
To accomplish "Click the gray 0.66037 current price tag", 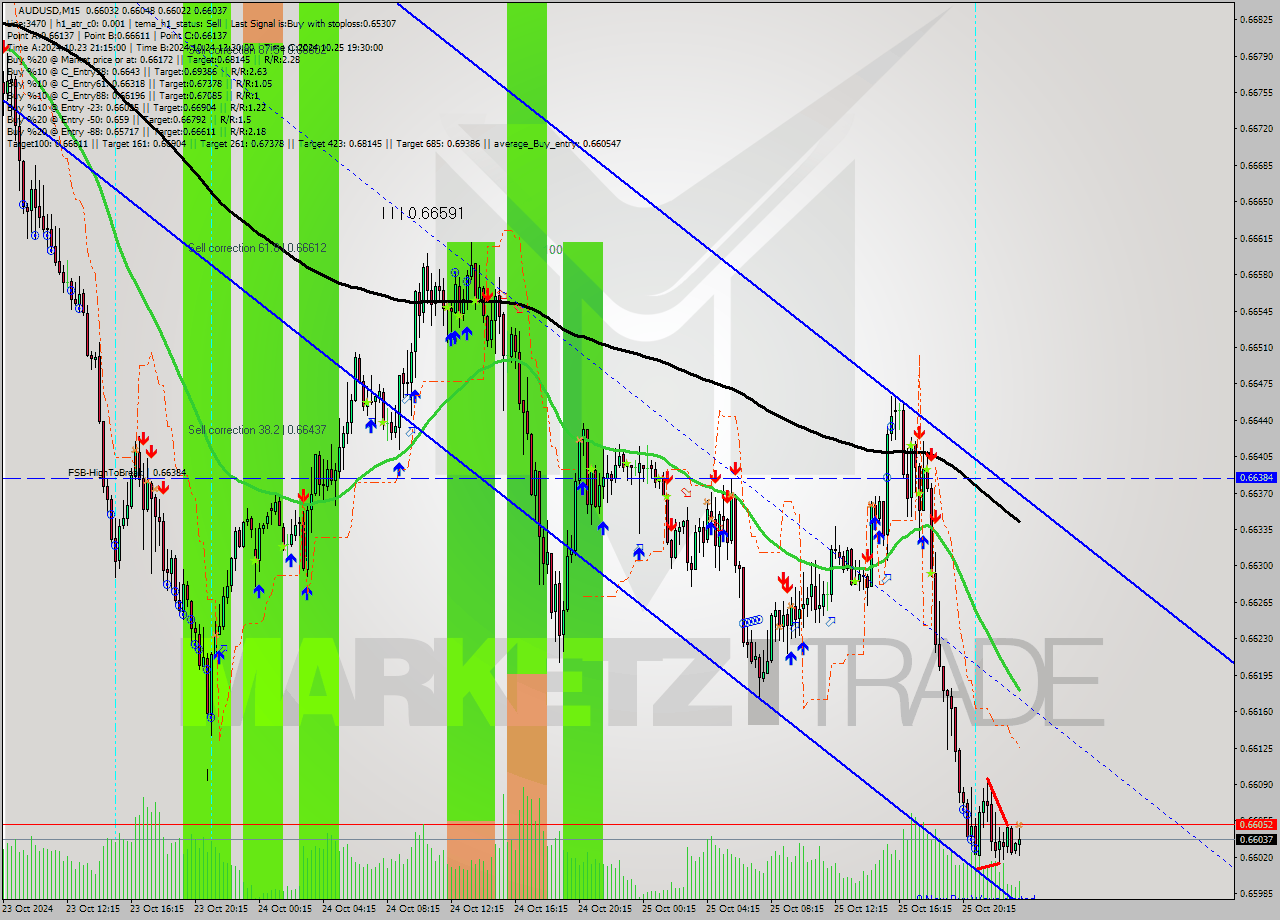I will click(x=1257, y=839).
